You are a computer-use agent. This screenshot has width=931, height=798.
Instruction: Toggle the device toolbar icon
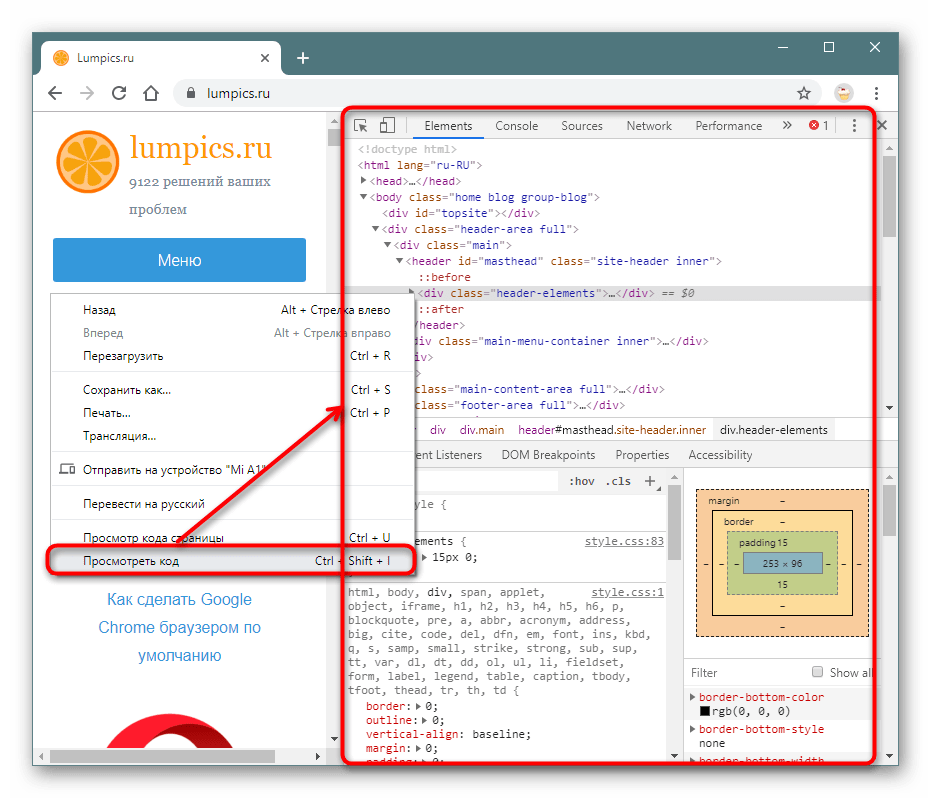[x=388, y=126]
